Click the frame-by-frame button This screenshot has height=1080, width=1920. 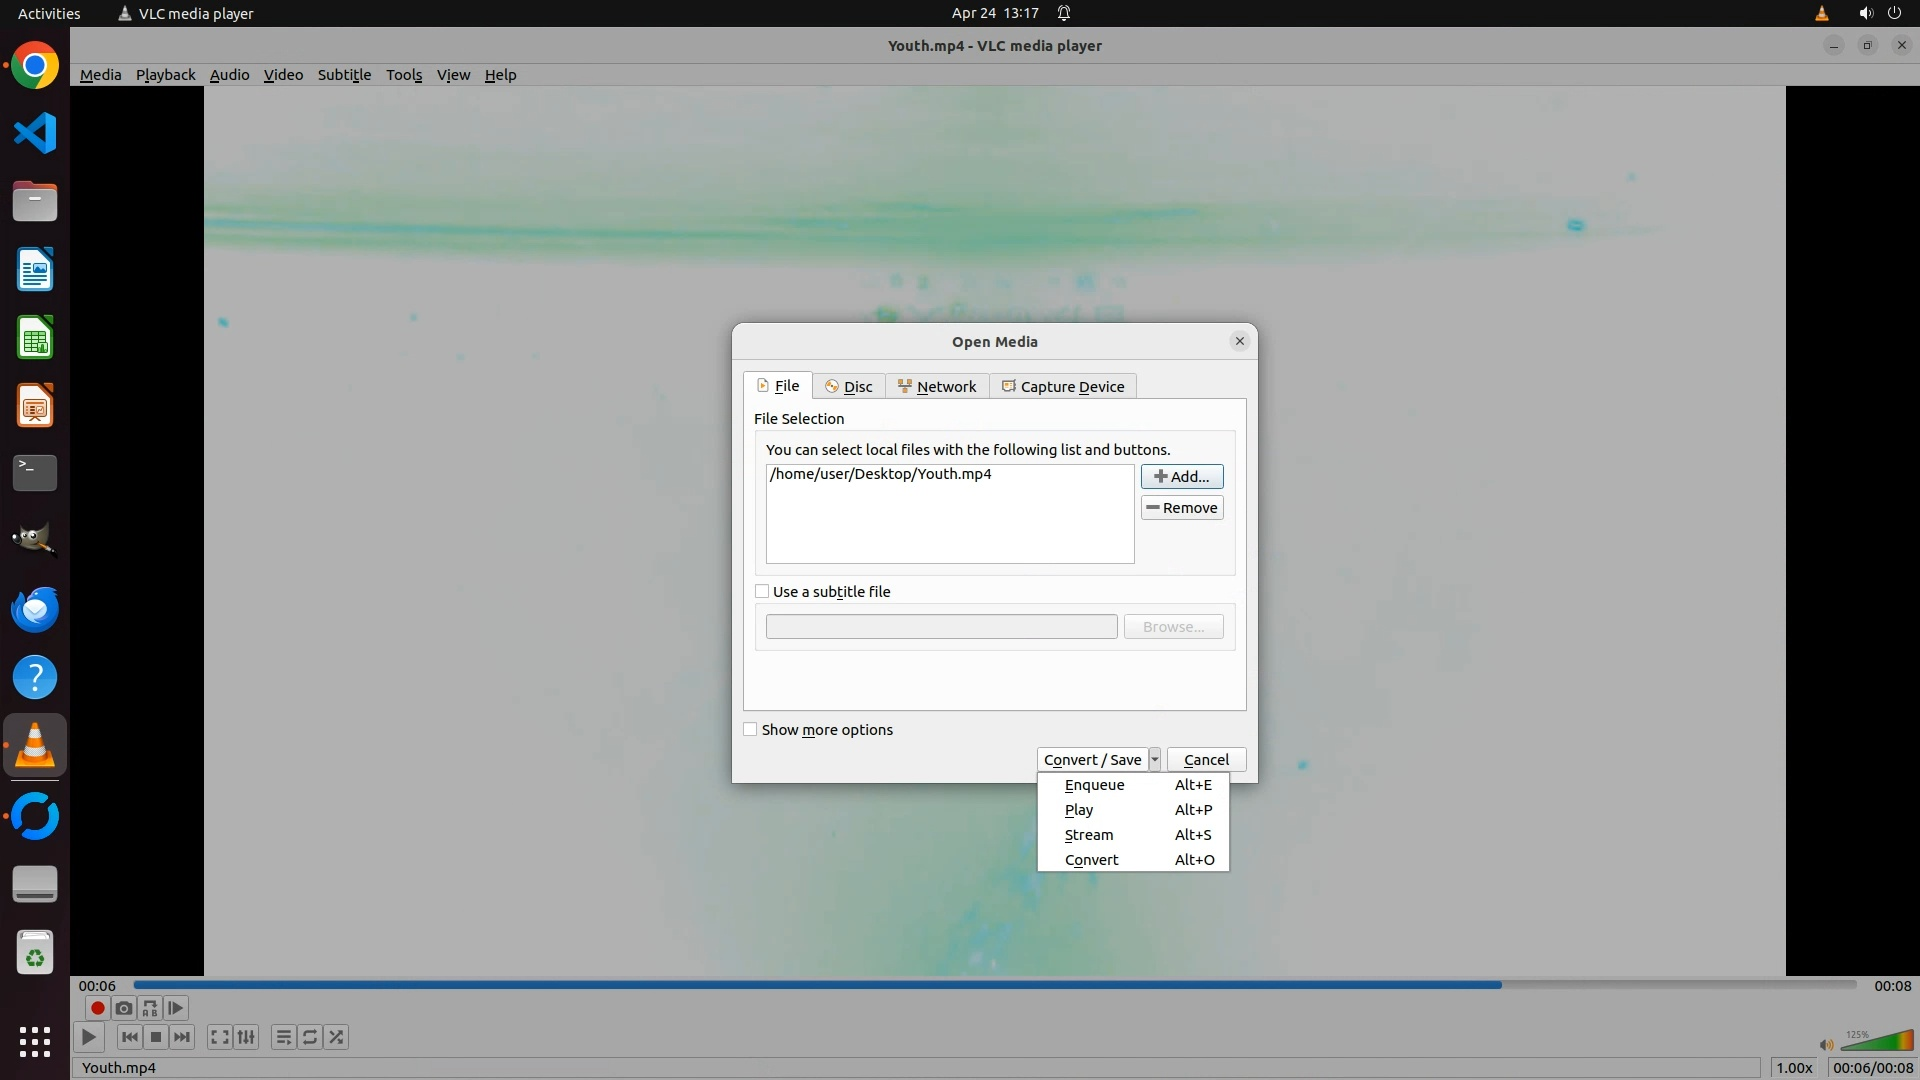click(176, 1008)
